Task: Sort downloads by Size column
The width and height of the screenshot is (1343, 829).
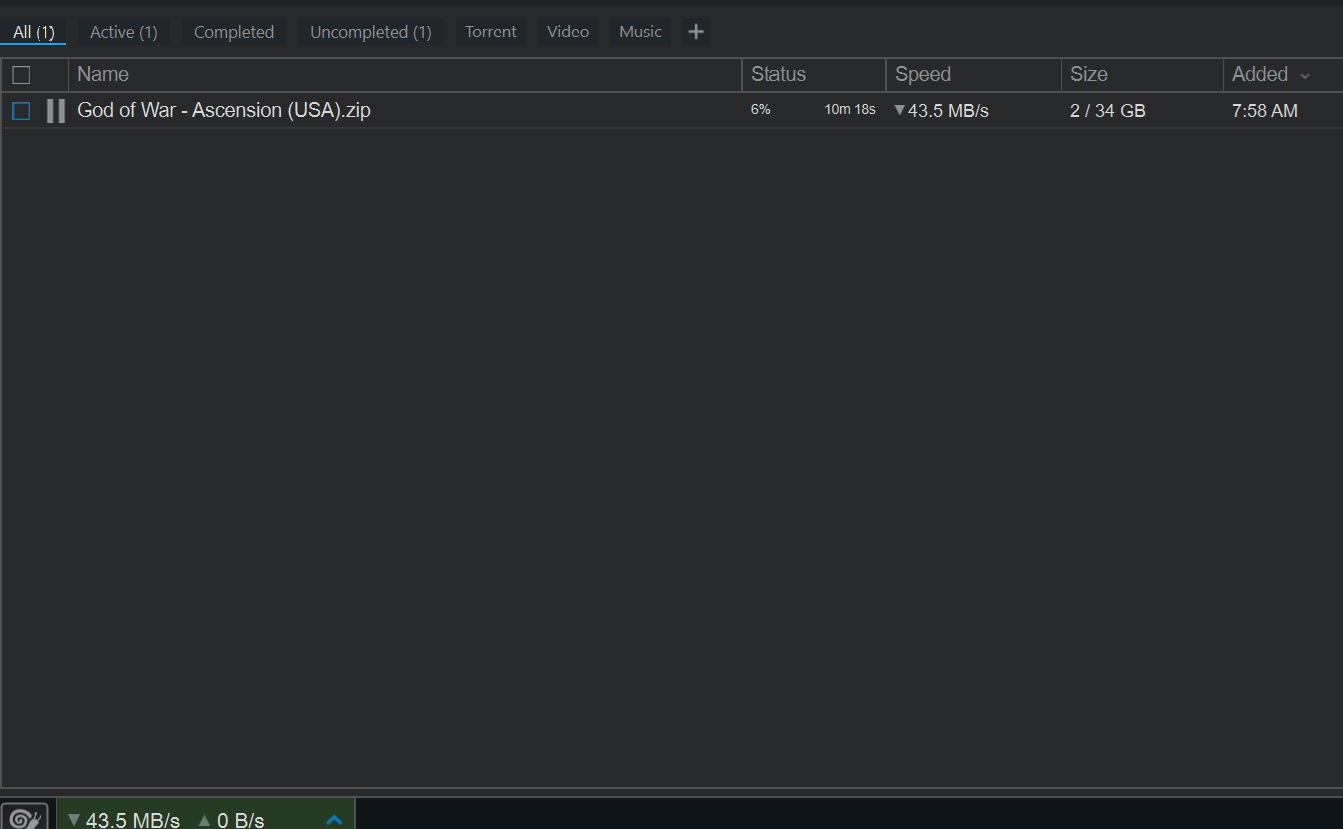Action: 1142,74
